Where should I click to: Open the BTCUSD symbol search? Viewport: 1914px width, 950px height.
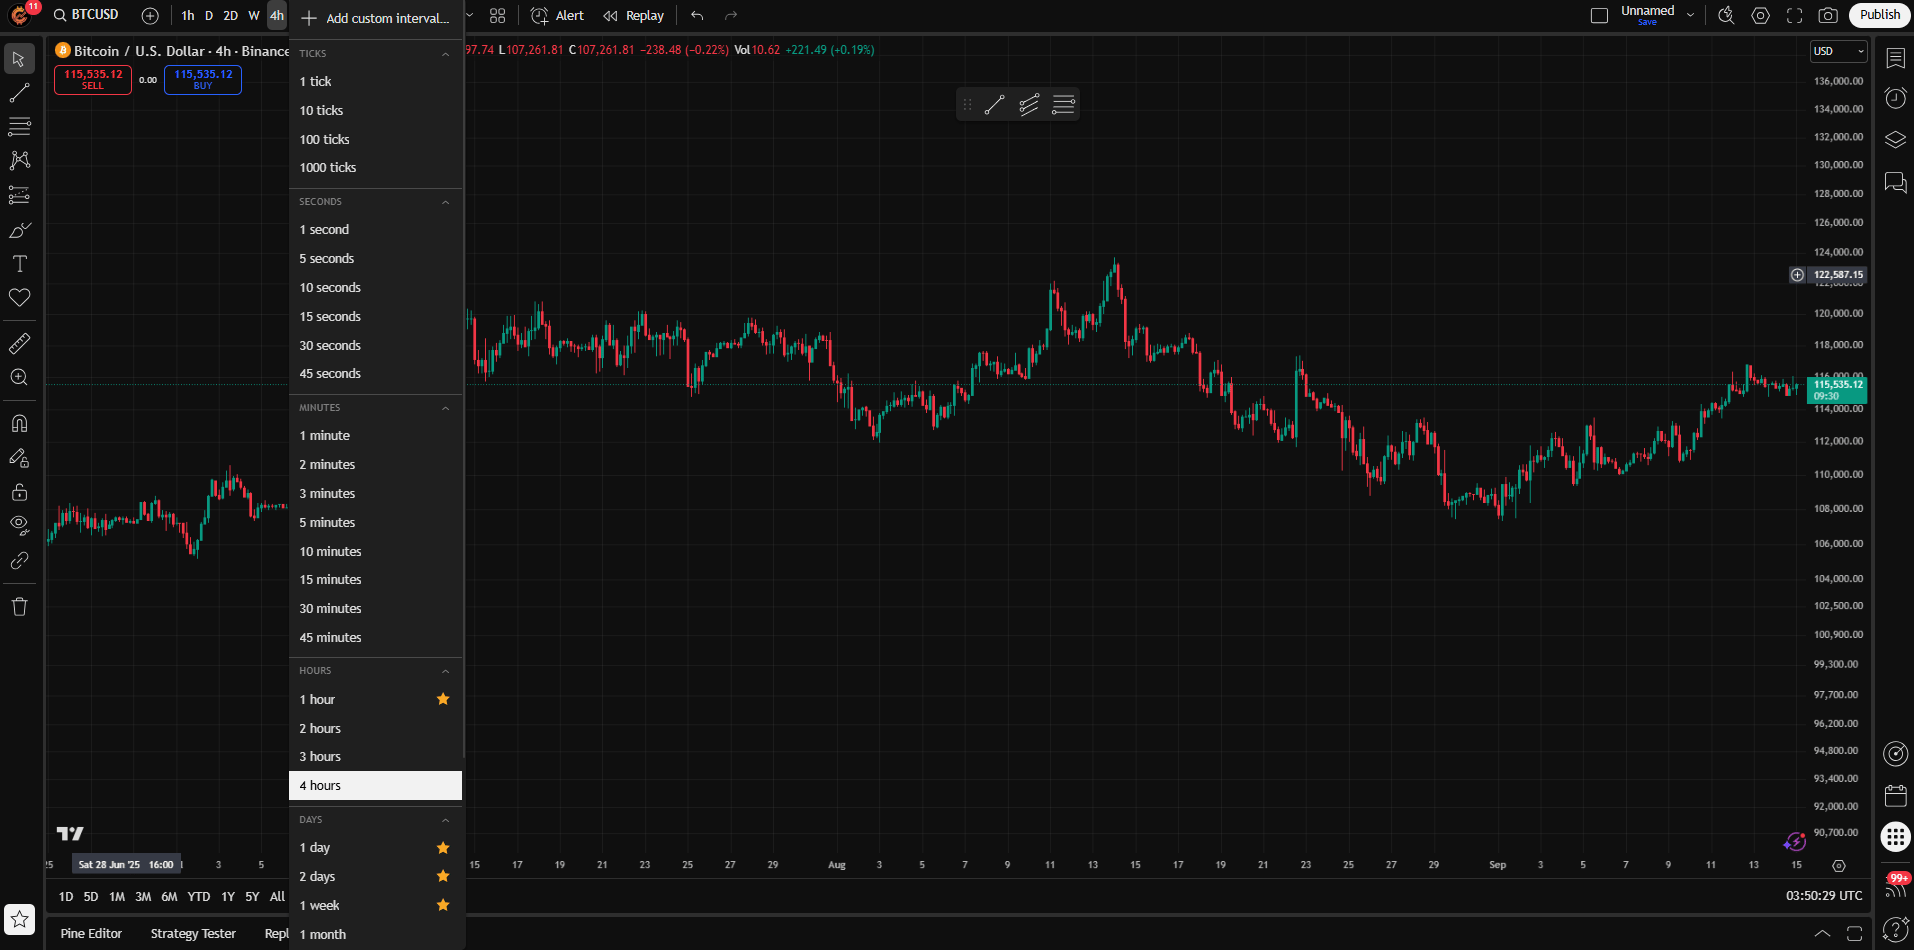[x=86, y=15]
